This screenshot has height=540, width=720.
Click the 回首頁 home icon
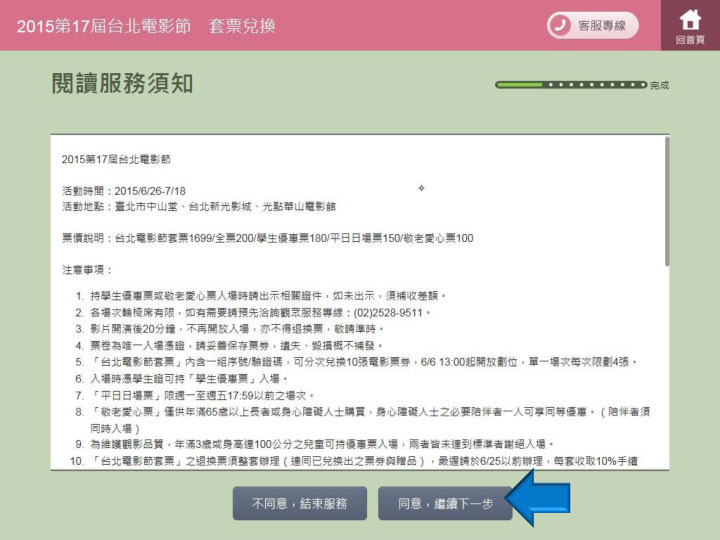(690, 25)
